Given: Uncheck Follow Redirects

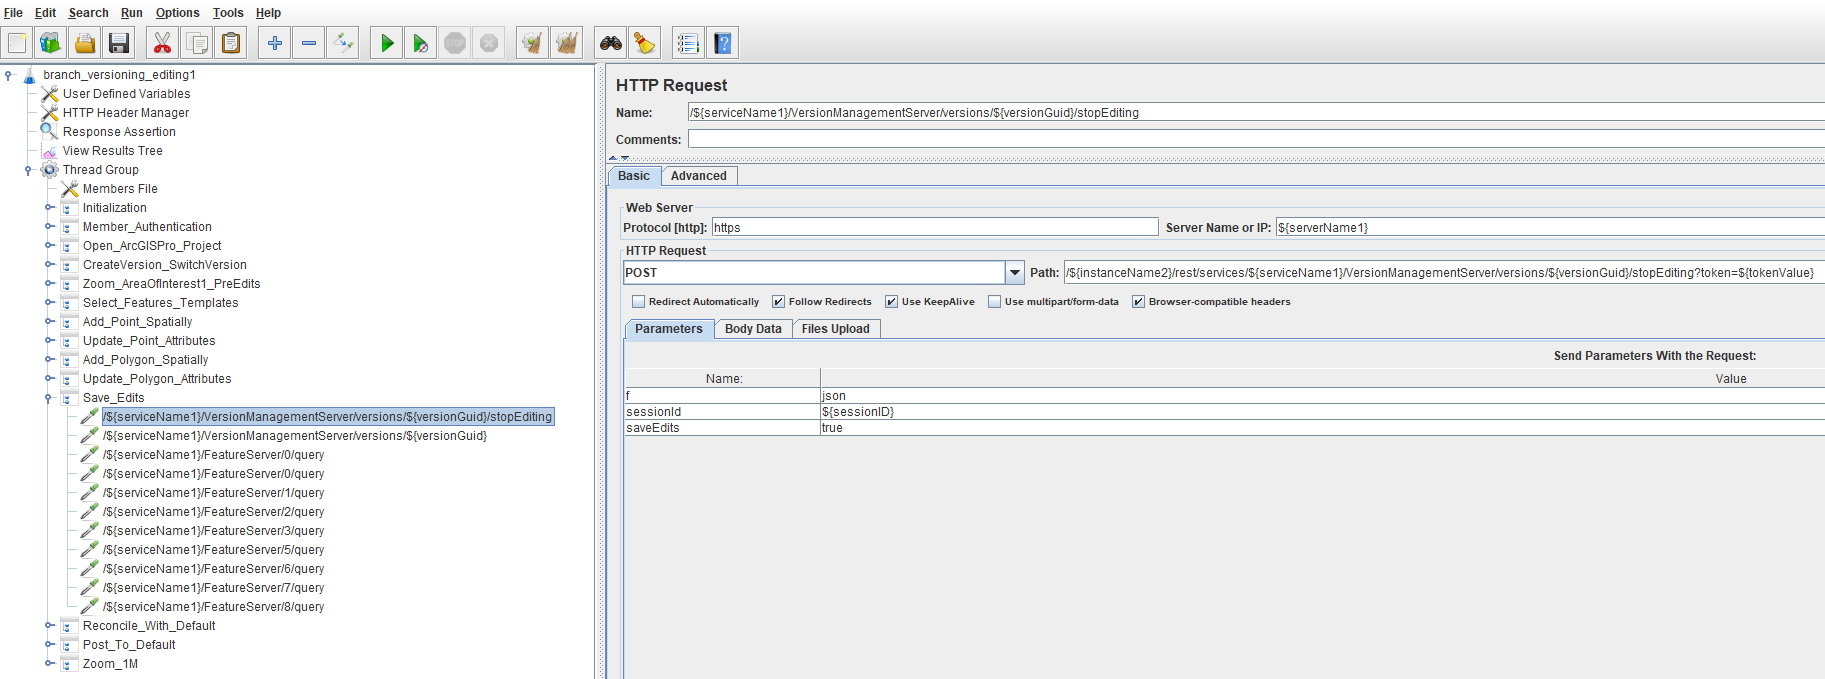Looking at the screenshot, I should (x=778, y=302).
